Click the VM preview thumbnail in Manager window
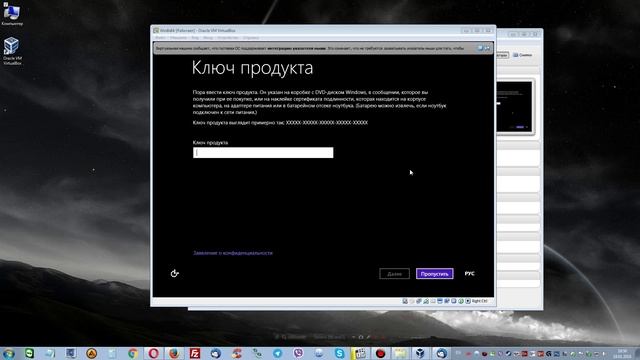The image size is (640, 360). (514, 107)
